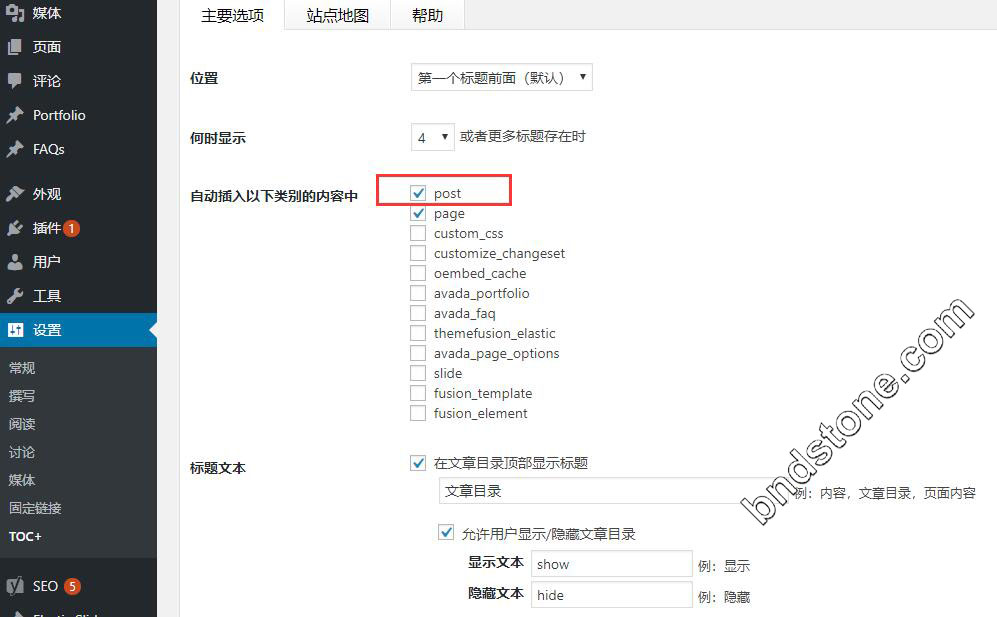Open the heading count dropdown showing 4
Image resolution: width=997 pixels, height=617 pixels.
432,137
